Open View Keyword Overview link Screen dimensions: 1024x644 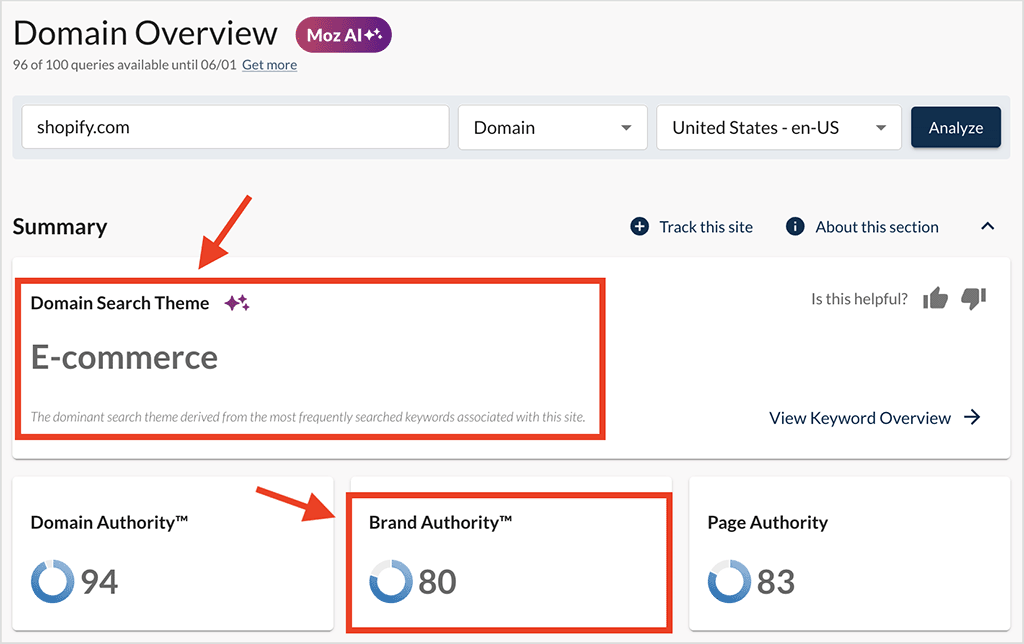(859, 418)
